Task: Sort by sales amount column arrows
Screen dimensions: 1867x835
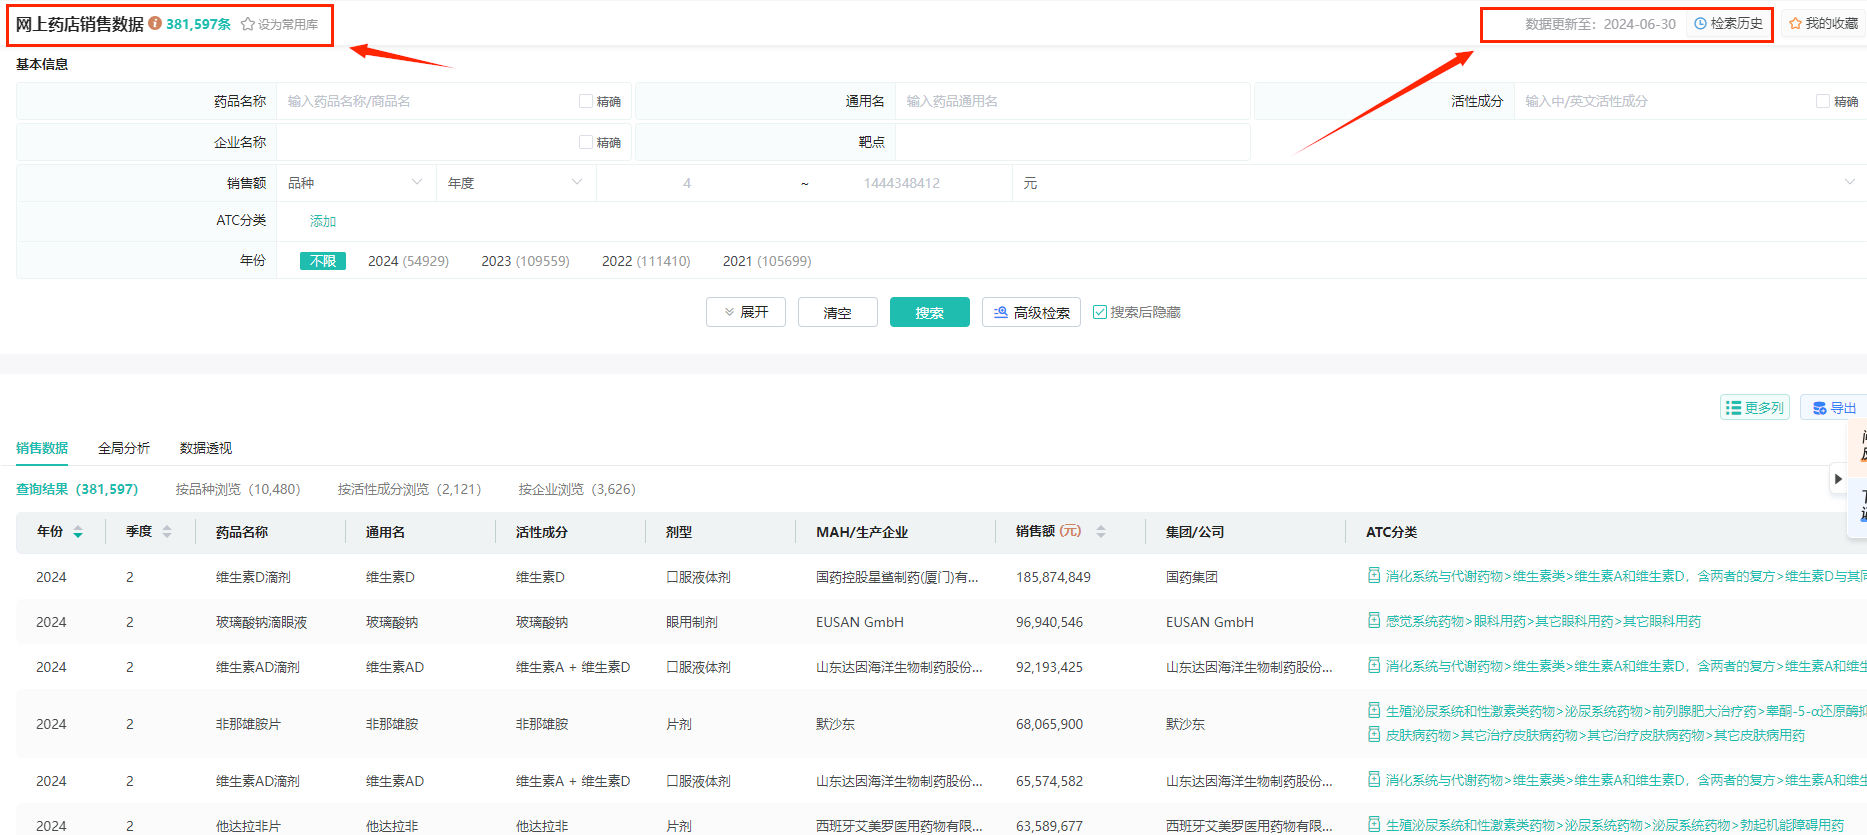Action: click(x=1101, y=532)
